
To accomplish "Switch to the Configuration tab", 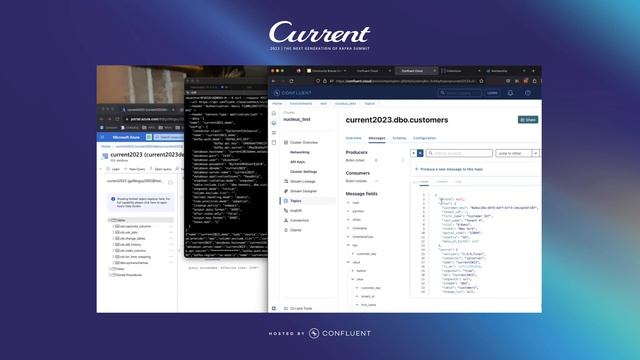I will [424, 138].
